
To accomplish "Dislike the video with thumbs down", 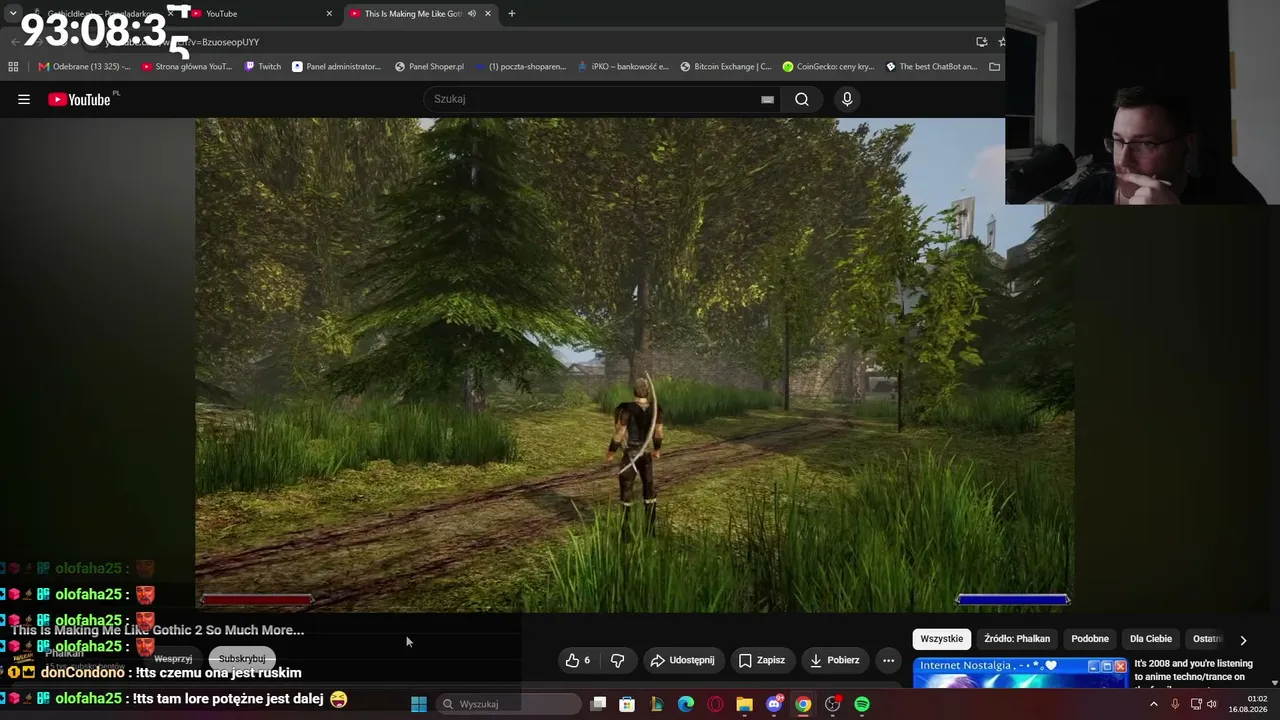I will pyautogui.click(x=617, y=660).
